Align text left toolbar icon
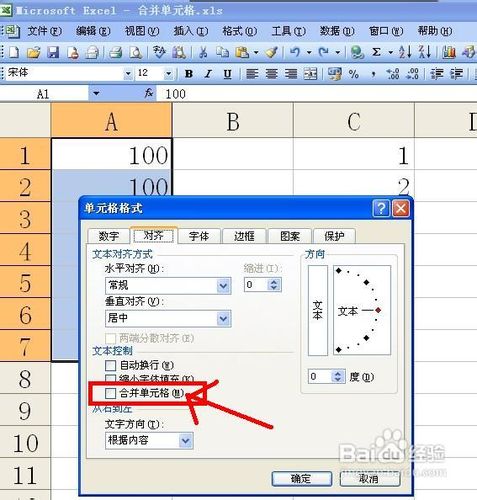Screen dimensions: 477x500 (252, 74)
